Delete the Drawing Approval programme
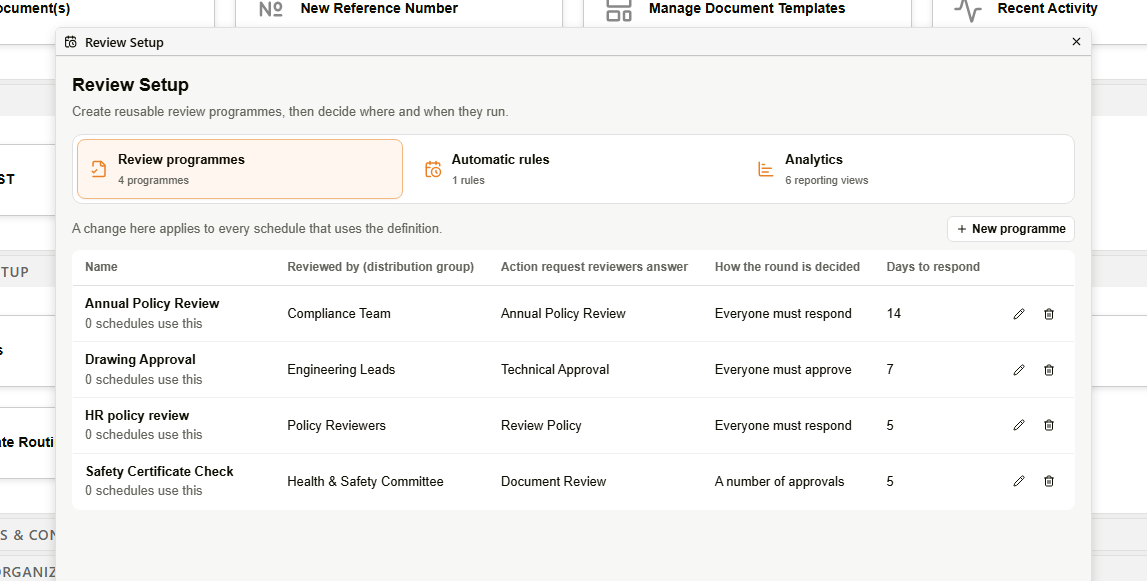 coord(1049,370)
